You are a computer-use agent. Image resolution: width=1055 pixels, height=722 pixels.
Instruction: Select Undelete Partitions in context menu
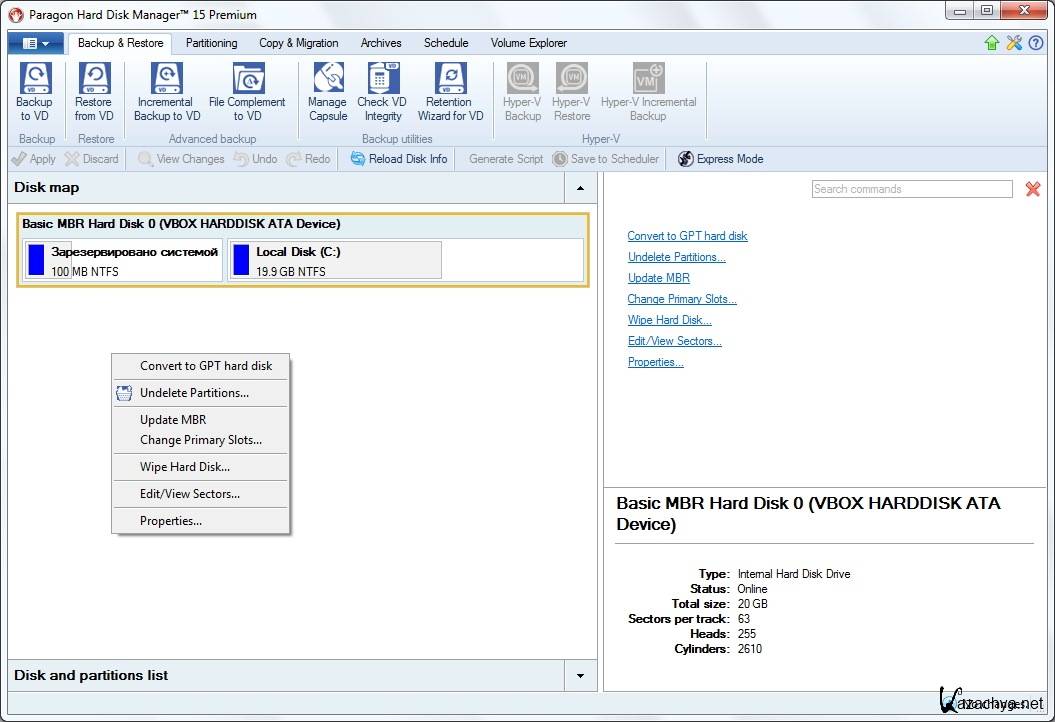pyautogui.click(x=194, y=393)
